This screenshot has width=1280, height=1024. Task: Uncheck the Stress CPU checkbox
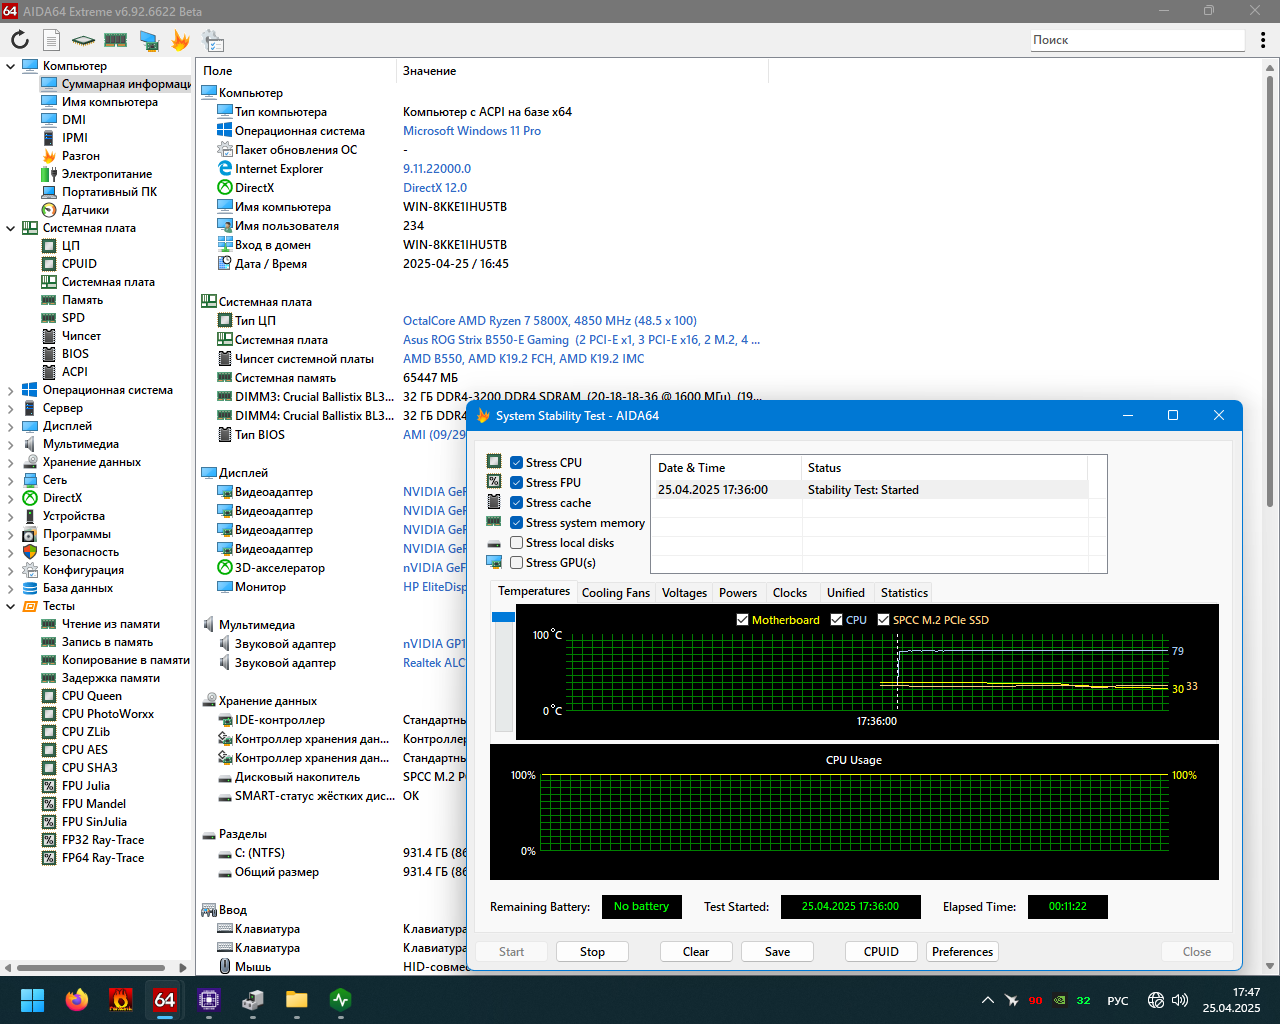(x=516, y=463)
